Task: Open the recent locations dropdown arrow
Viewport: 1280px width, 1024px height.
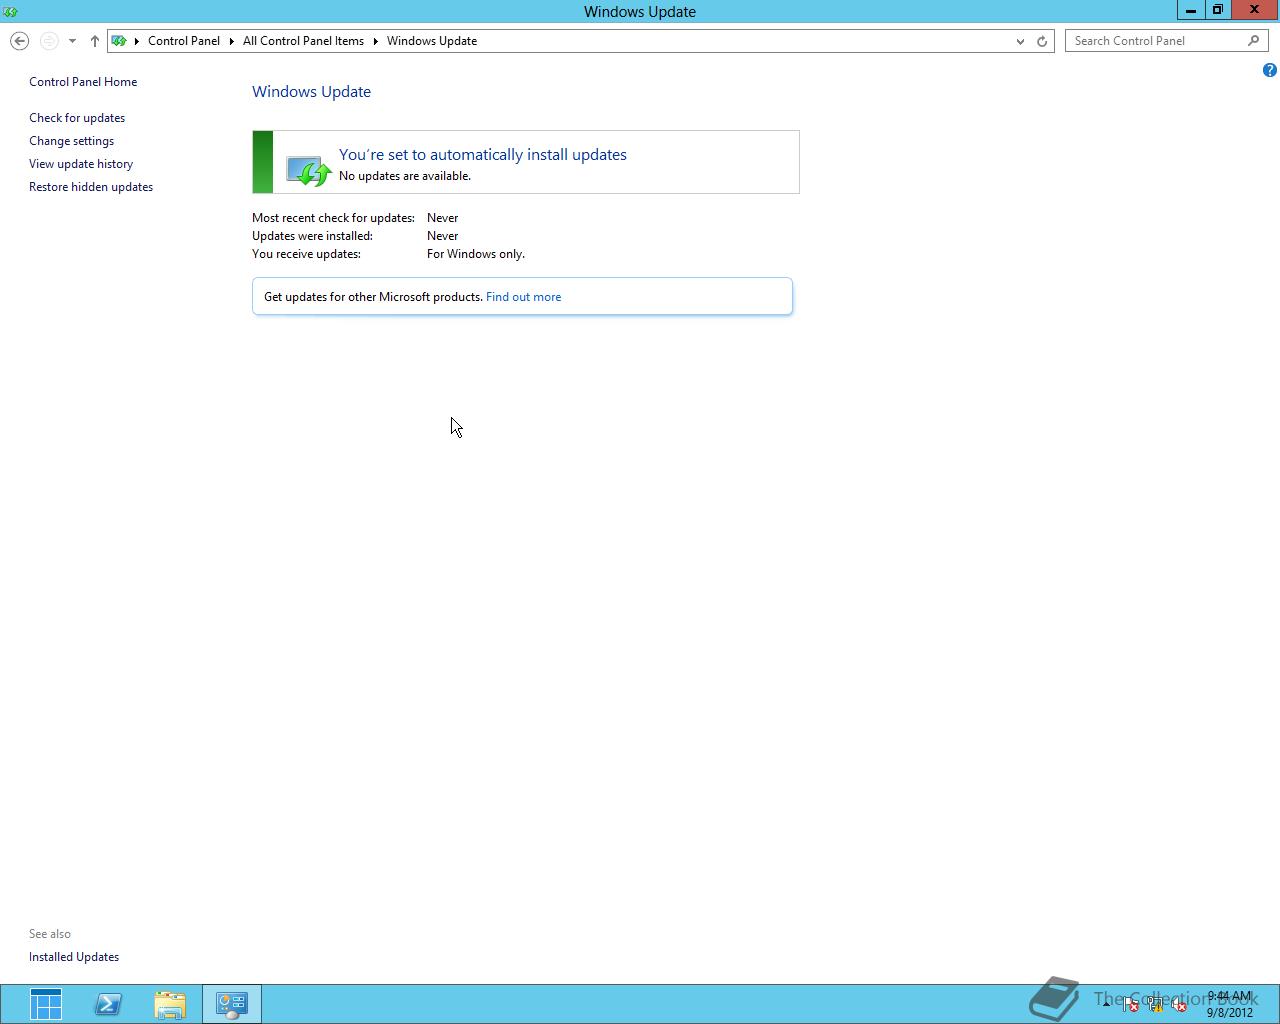Action: (x=72, y=41)
